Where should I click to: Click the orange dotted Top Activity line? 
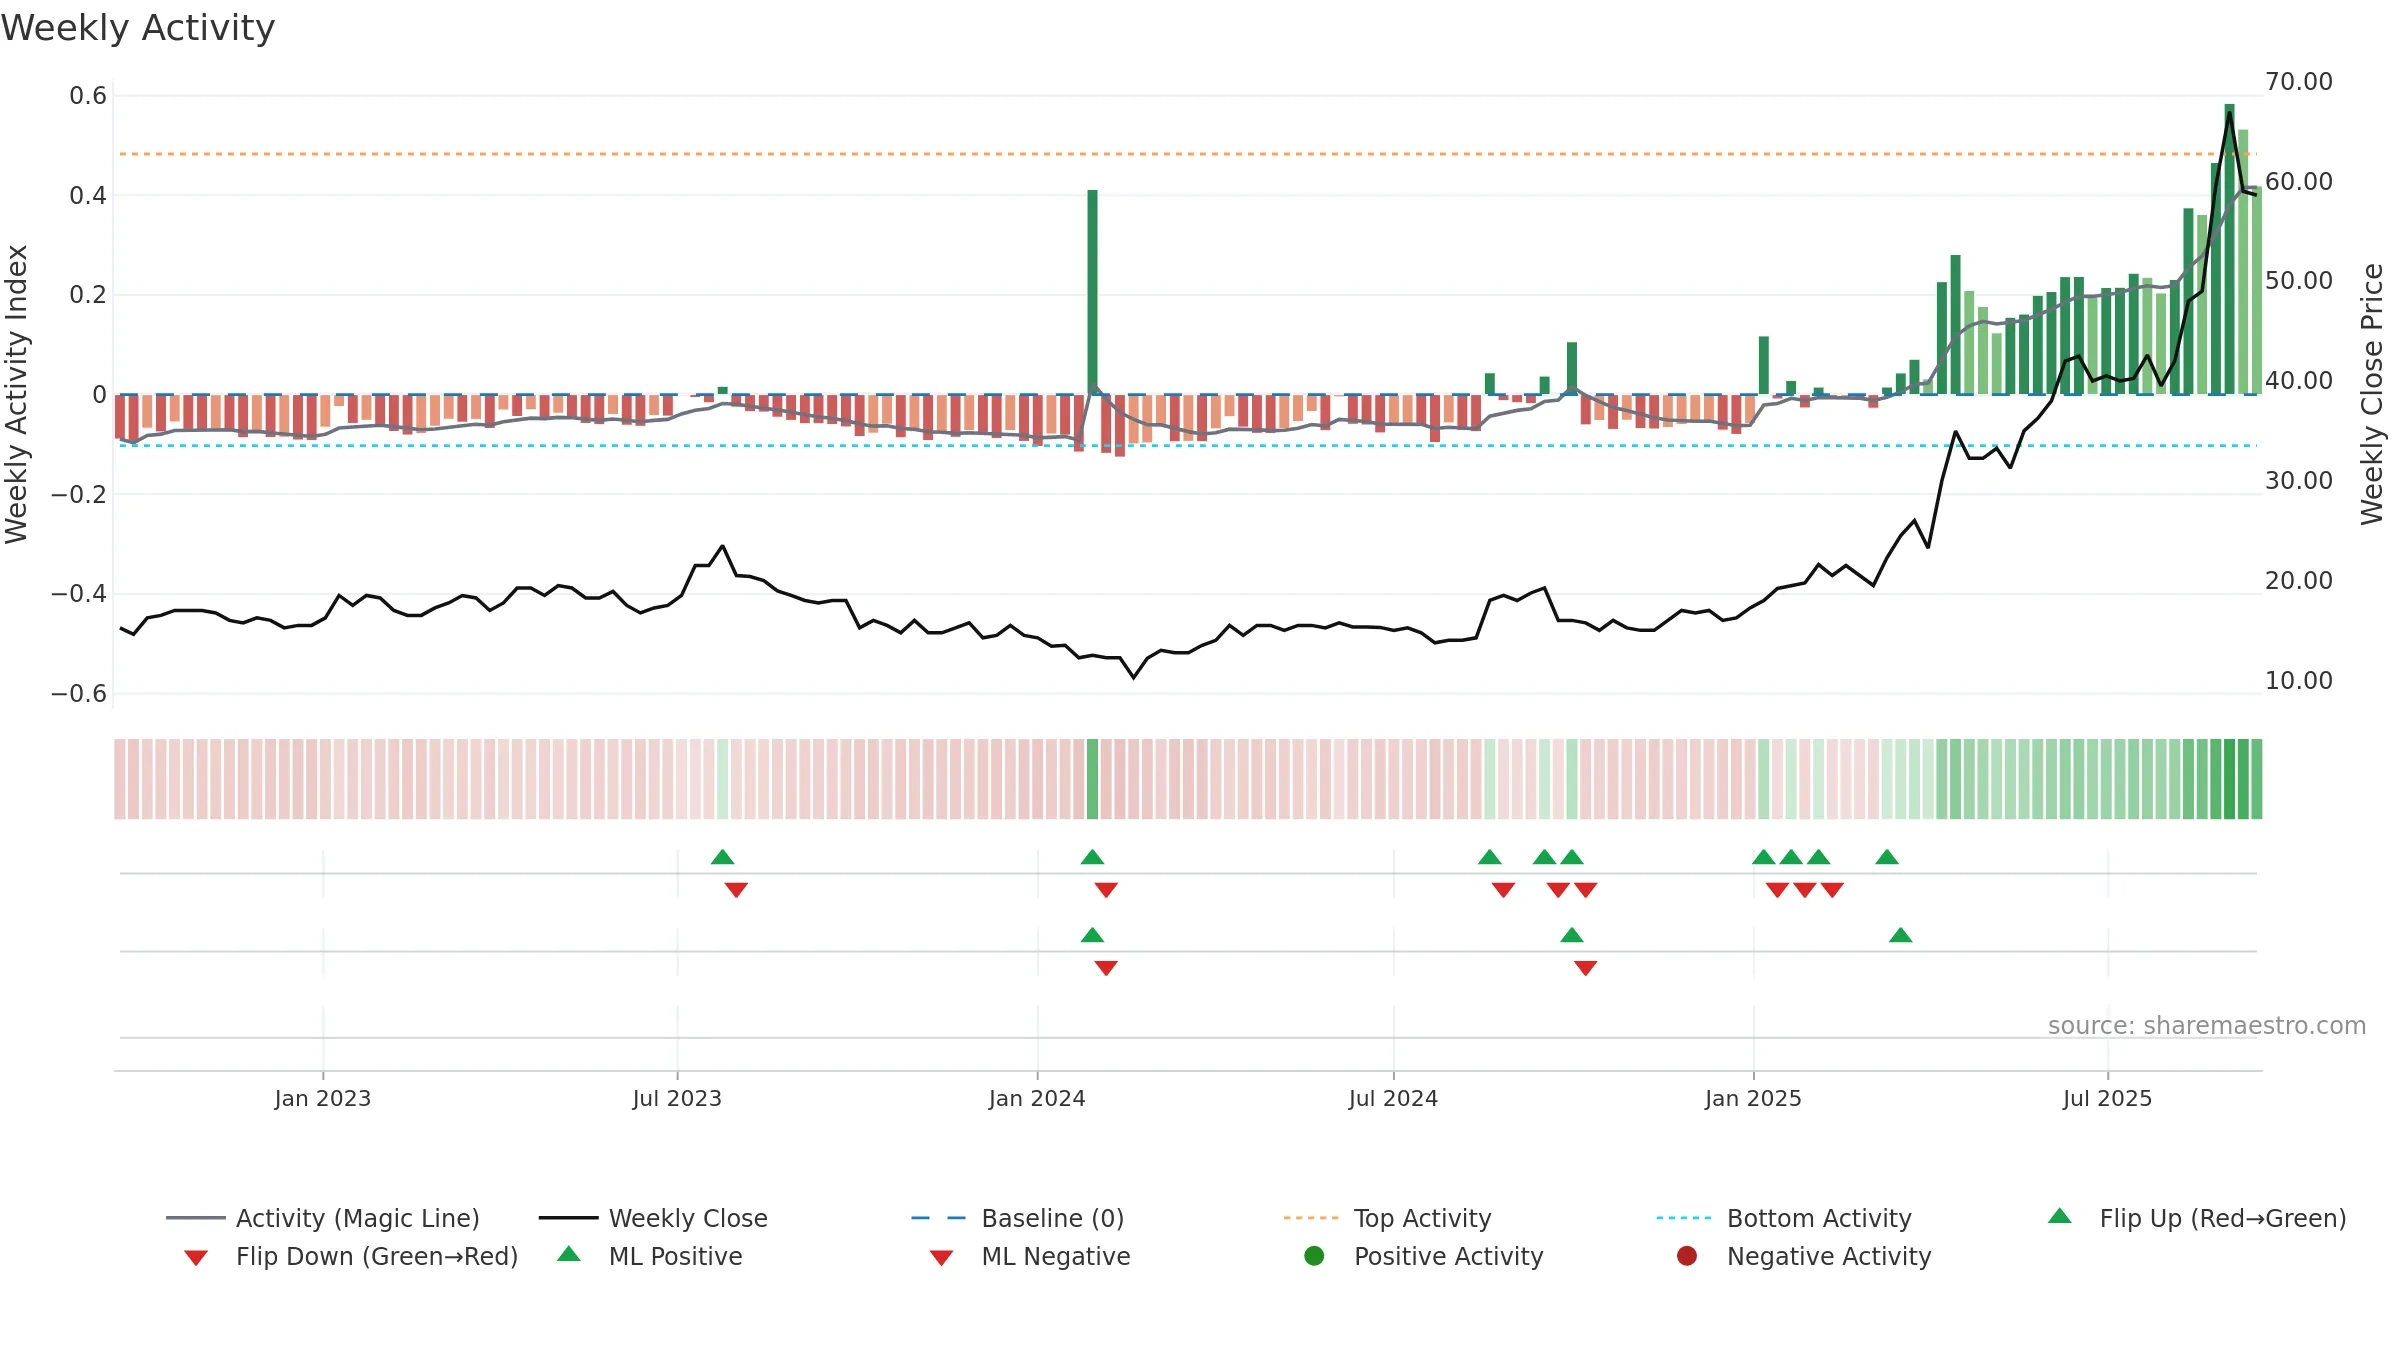point(1188,154)
